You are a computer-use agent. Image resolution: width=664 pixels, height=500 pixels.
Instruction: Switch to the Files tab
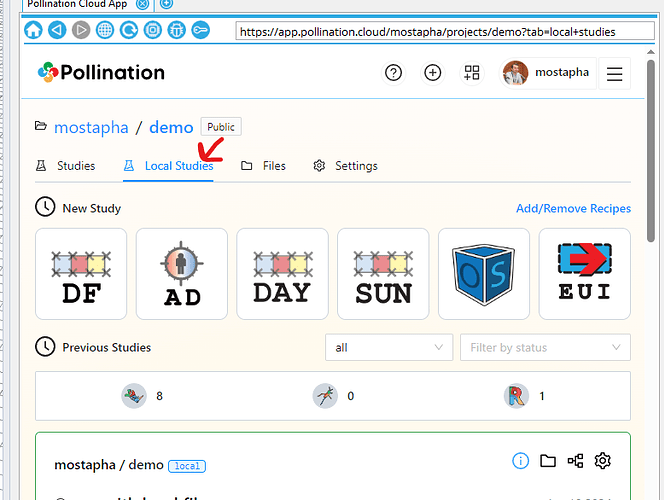tap(263, 166)
